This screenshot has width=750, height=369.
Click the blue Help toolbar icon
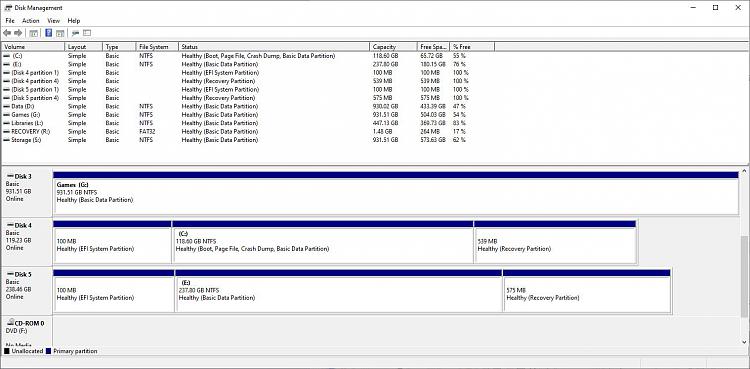[48, 33]
